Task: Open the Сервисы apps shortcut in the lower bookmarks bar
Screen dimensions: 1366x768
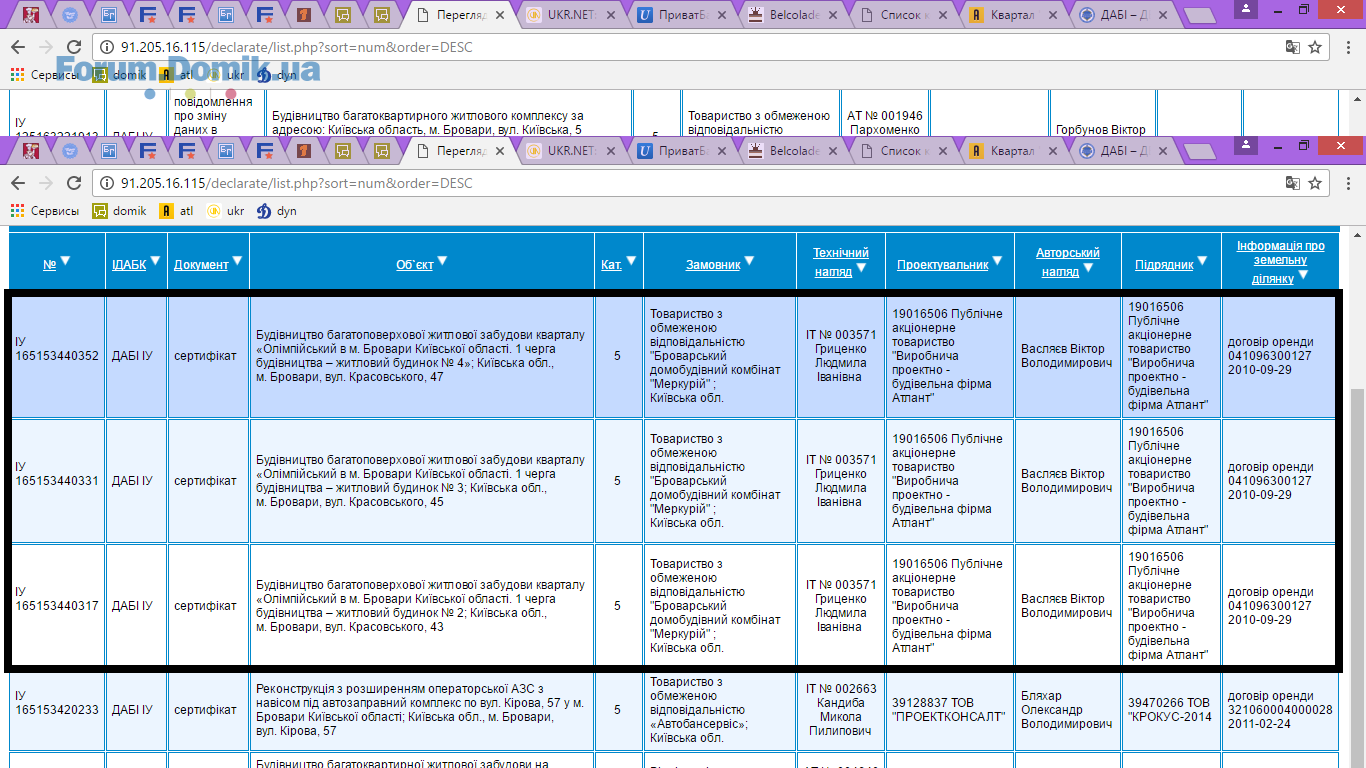Action: [x=45, y=211]
